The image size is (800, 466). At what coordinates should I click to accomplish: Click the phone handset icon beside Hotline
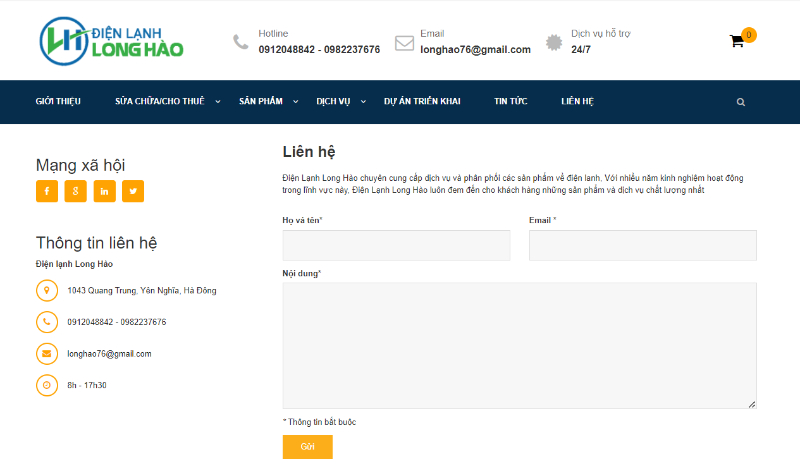click(241, 42)
